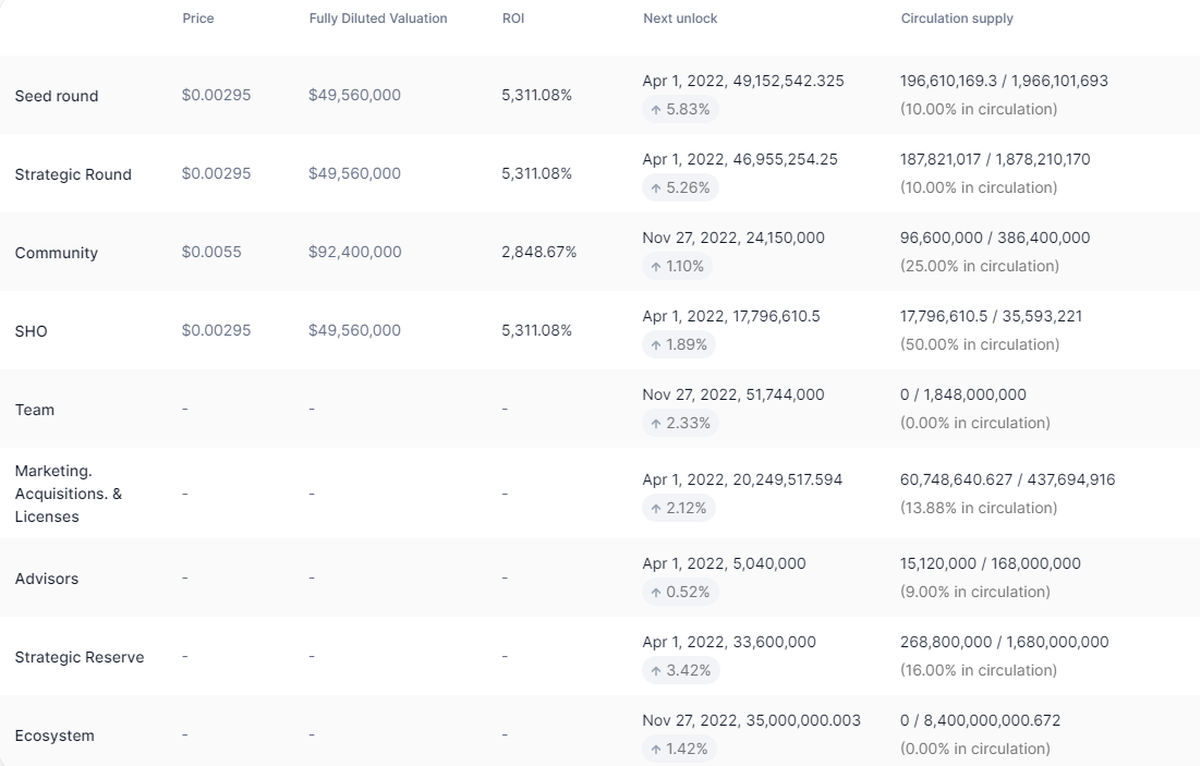Image resolution: width=1200 pixels, height=766 pixels.
Task: Open the Community allocation row label
Action: tap(56, 253)
